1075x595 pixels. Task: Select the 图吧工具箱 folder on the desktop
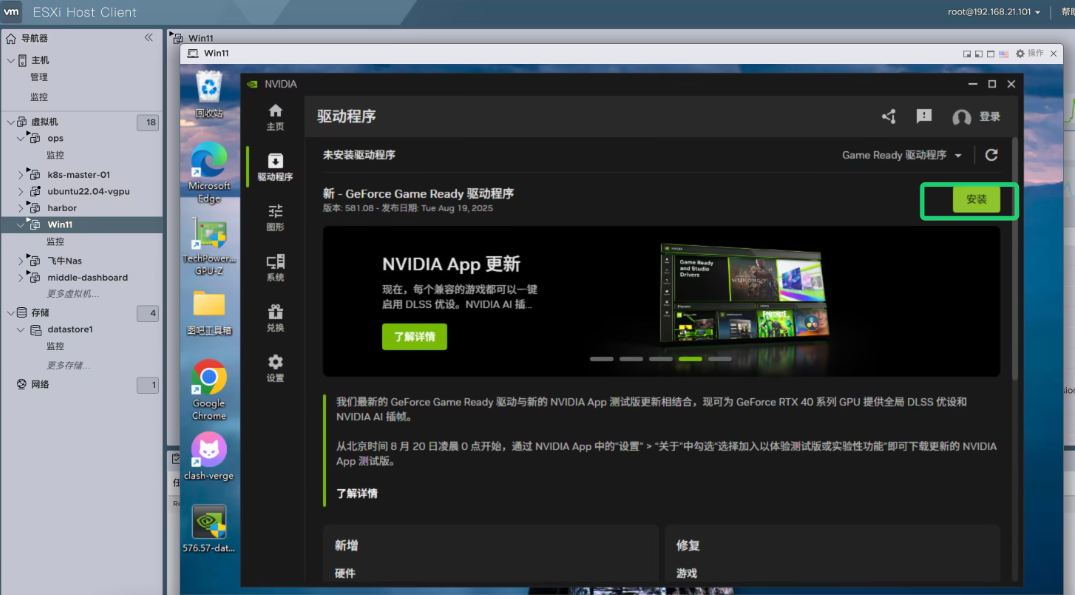point(209,313)
